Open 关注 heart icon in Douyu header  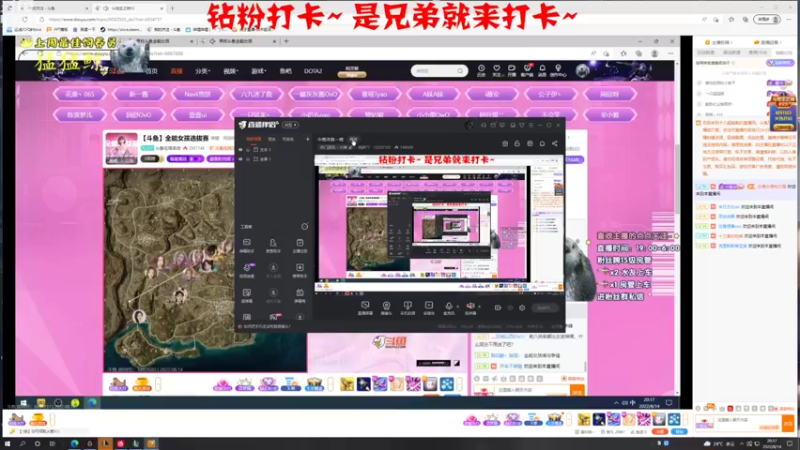click(x=496, y=70)
